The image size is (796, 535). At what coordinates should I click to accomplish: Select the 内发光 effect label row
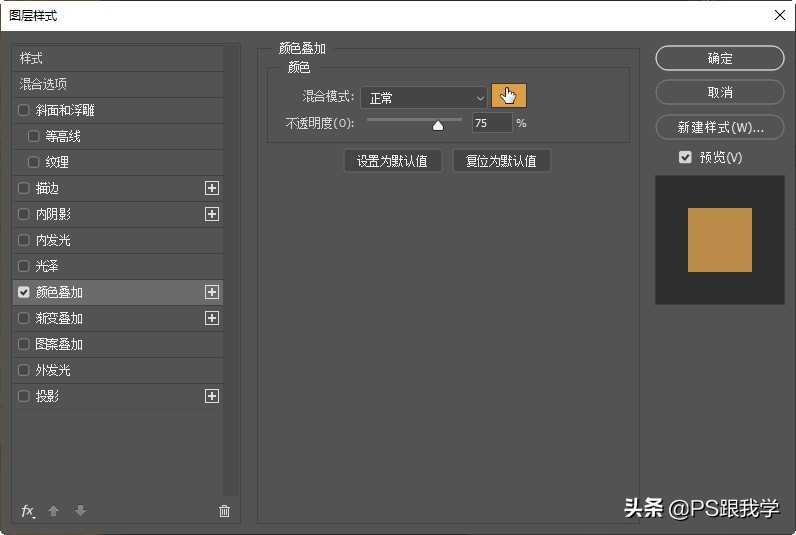click(x=117, y=240)
